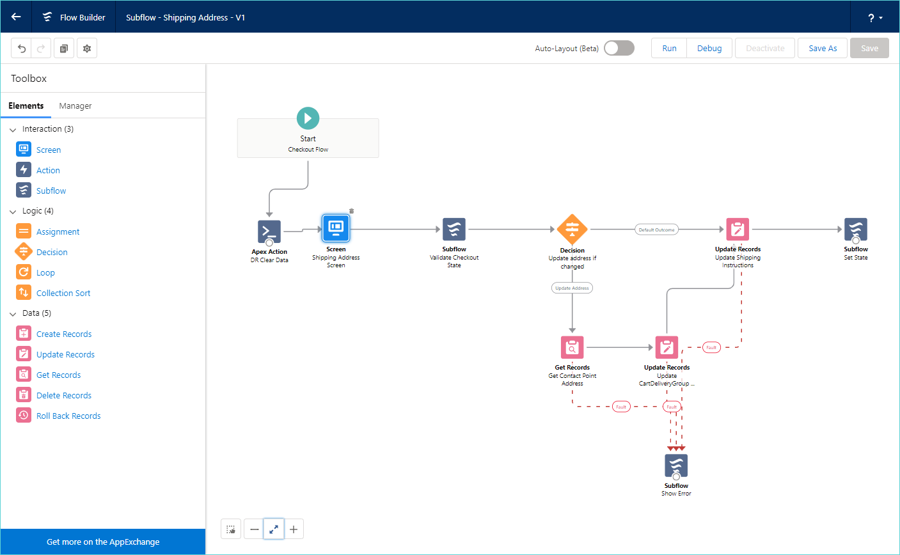
Task: Select the Show Error subflow node
Action: point(676,466)
